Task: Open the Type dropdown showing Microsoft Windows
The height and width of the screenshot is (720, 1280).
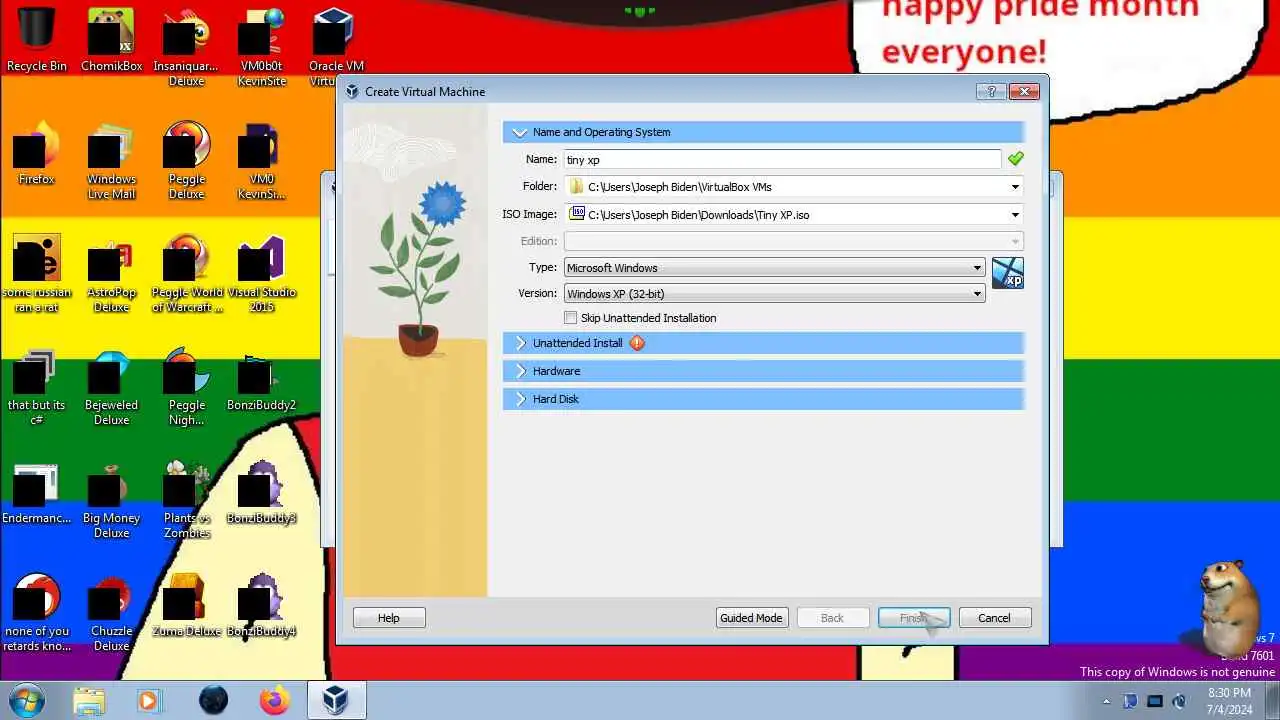Action: [774, 268]
